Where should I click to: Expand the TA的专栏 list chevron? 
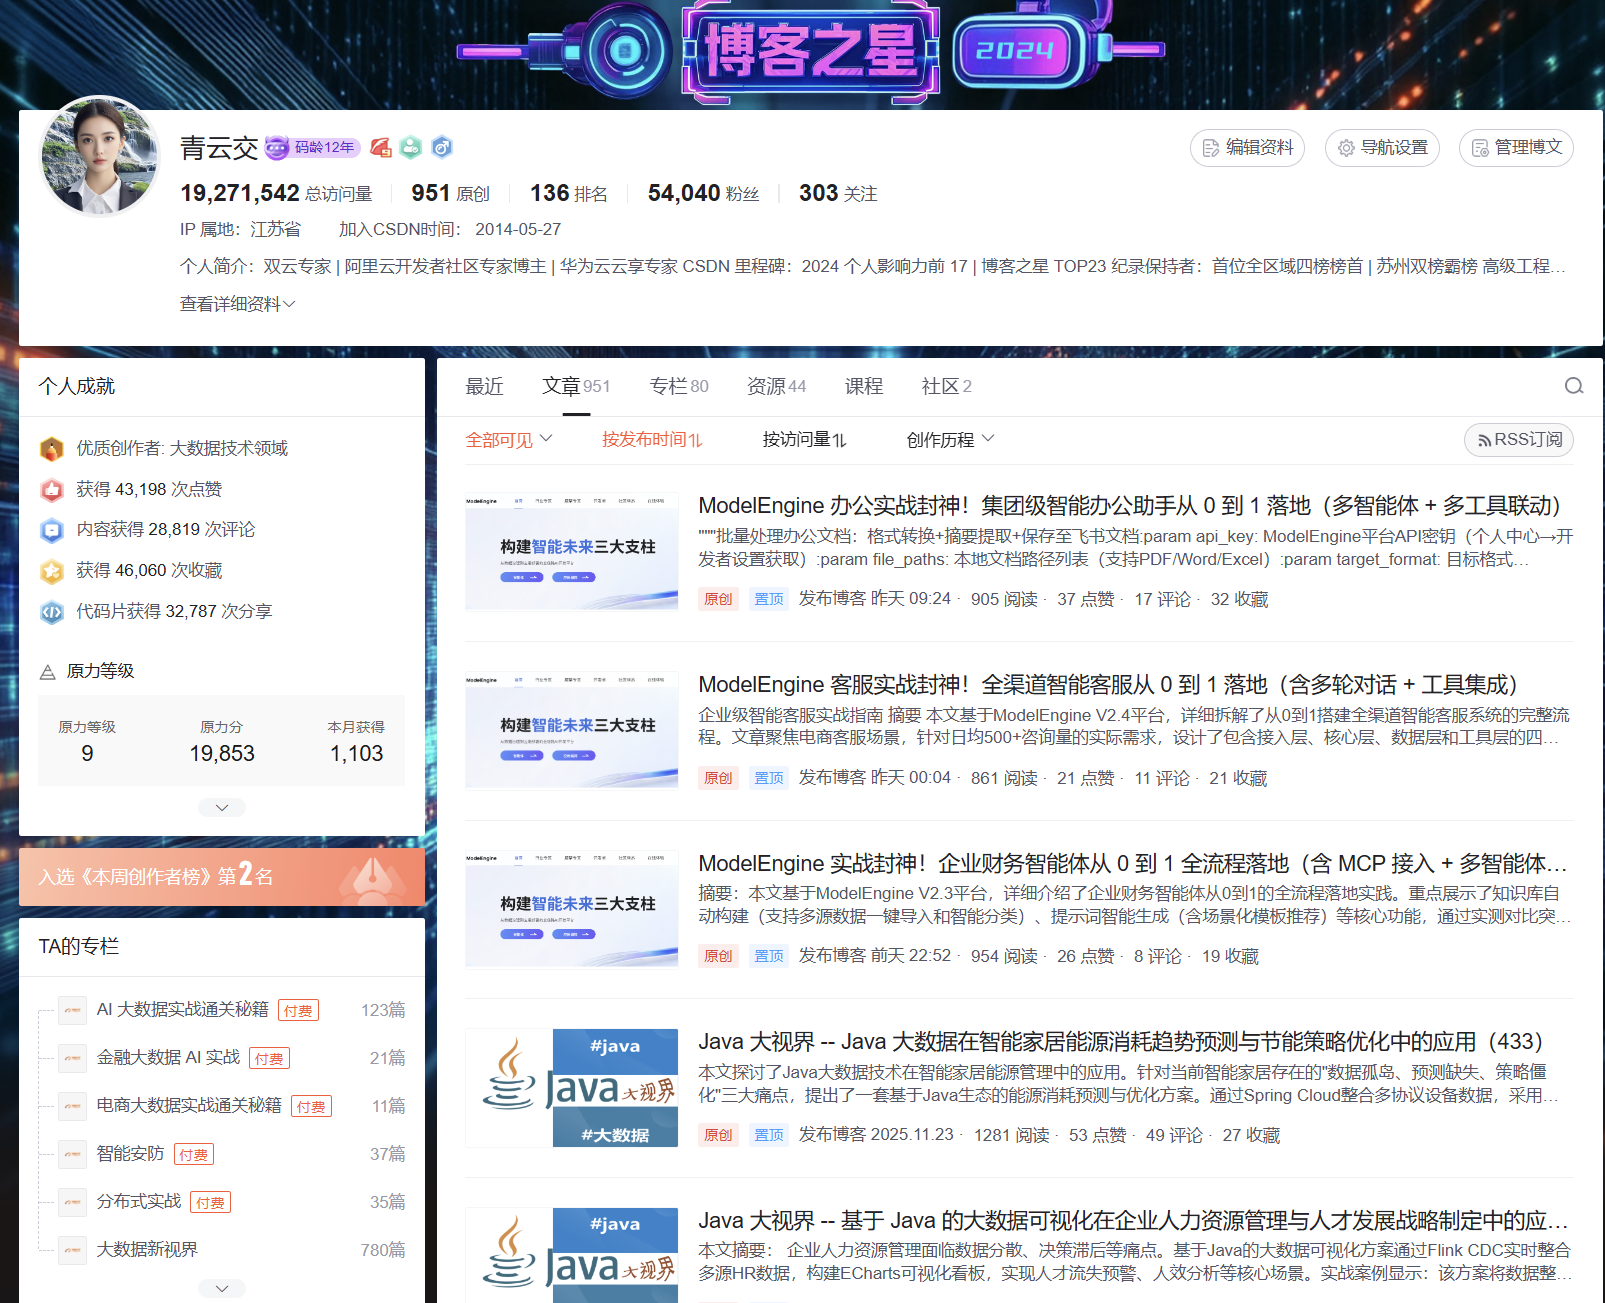(222, 1288)
